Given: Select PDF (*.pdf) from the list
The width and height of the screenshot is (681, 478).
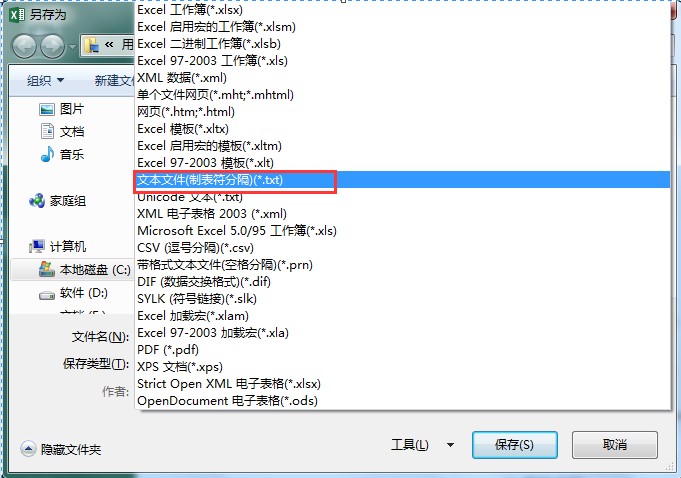Looking at the screenshot, I should pos(402,350).
